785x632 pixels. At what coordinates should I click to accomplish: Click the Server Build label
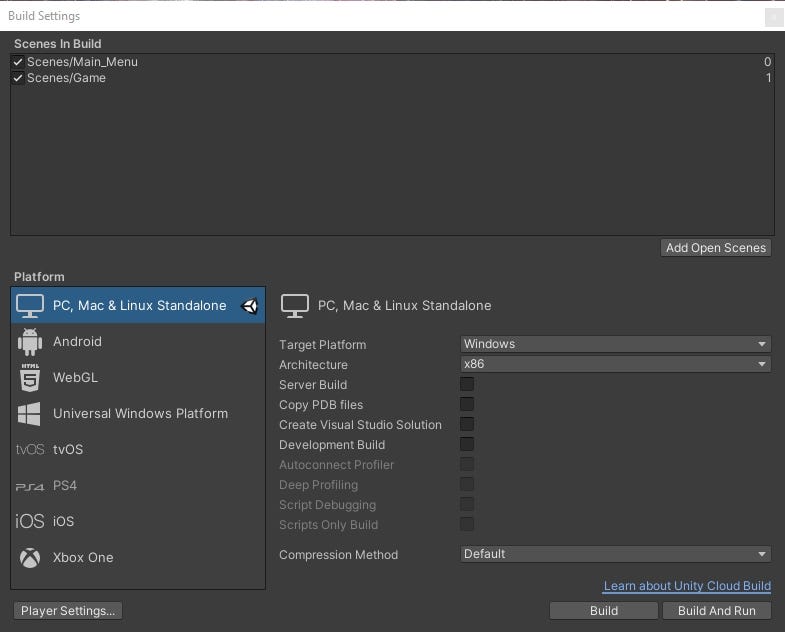pyautogui.click(x=313, y=385)
